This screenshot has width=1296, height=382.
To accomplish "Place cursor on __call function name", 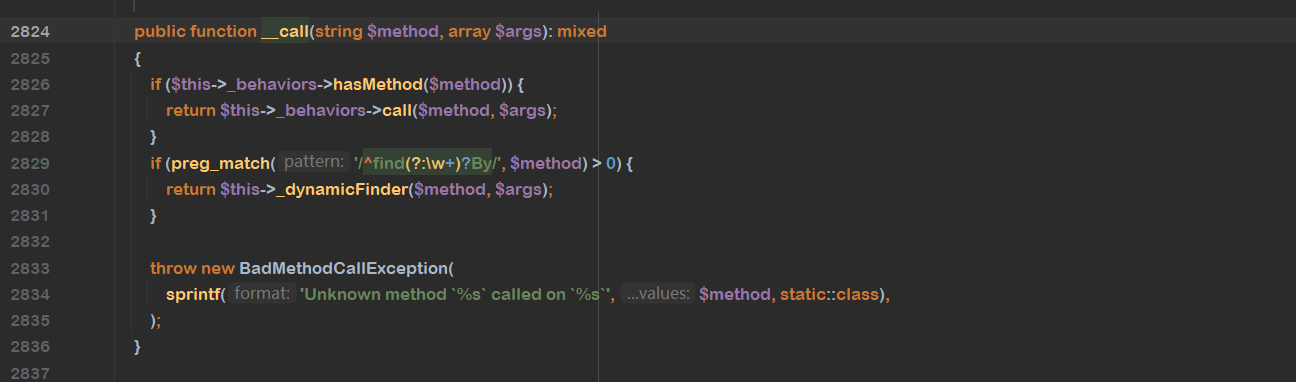I will coord(285,32).
